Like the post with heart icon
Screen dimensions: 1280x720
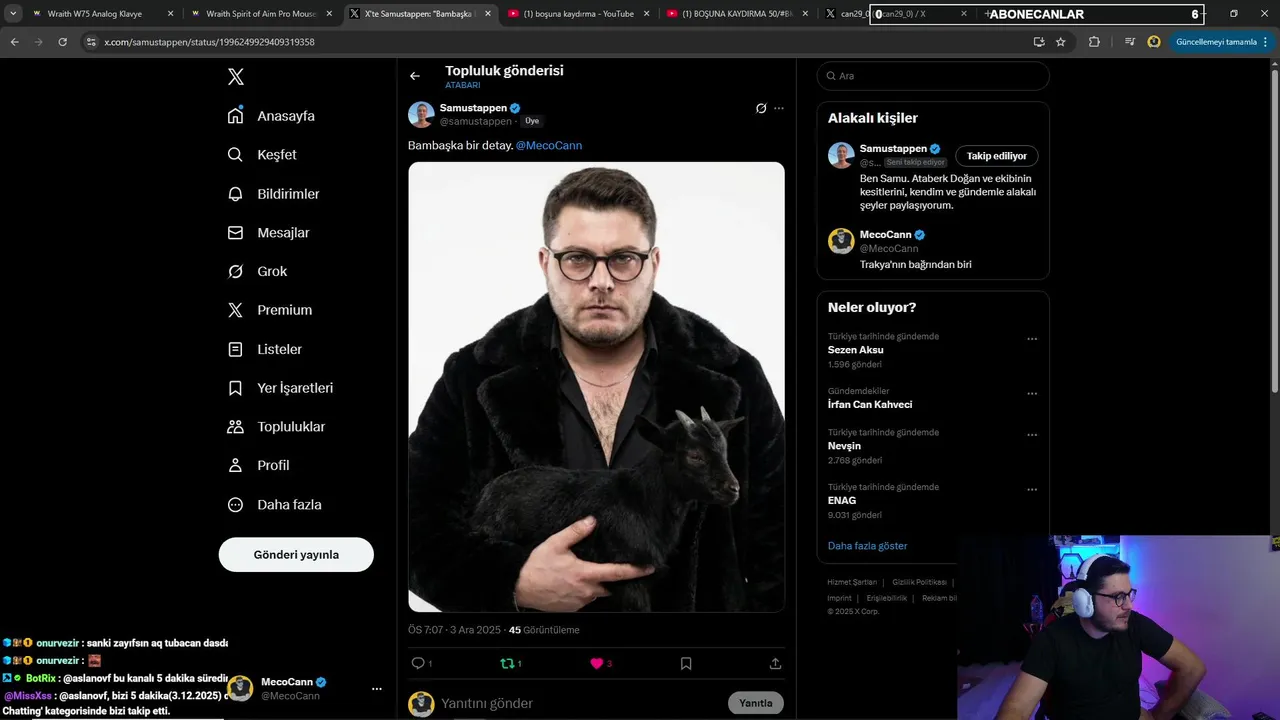point(597,663)
